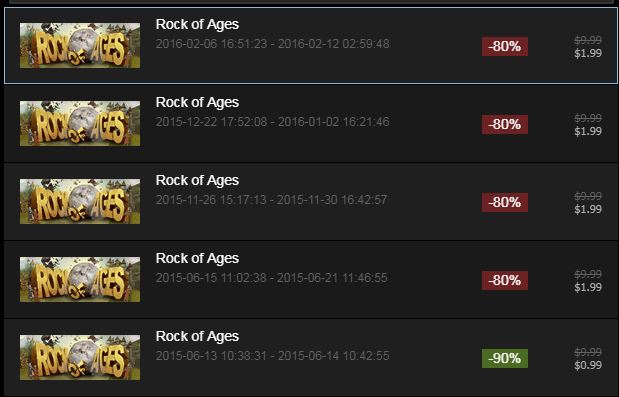Click date range 2015-06-13 10:38:31 - 2015-06-14 10:42:55

point(272,356)
